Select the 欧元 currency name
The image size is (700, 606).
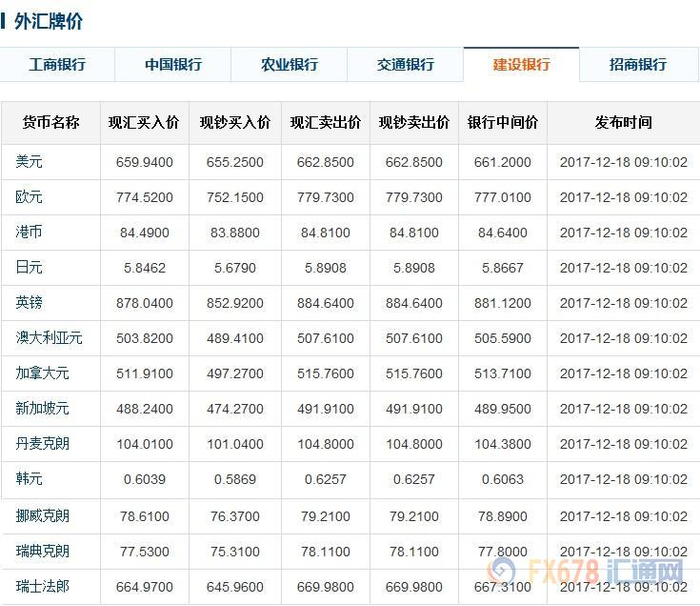[x=29, y=197]
